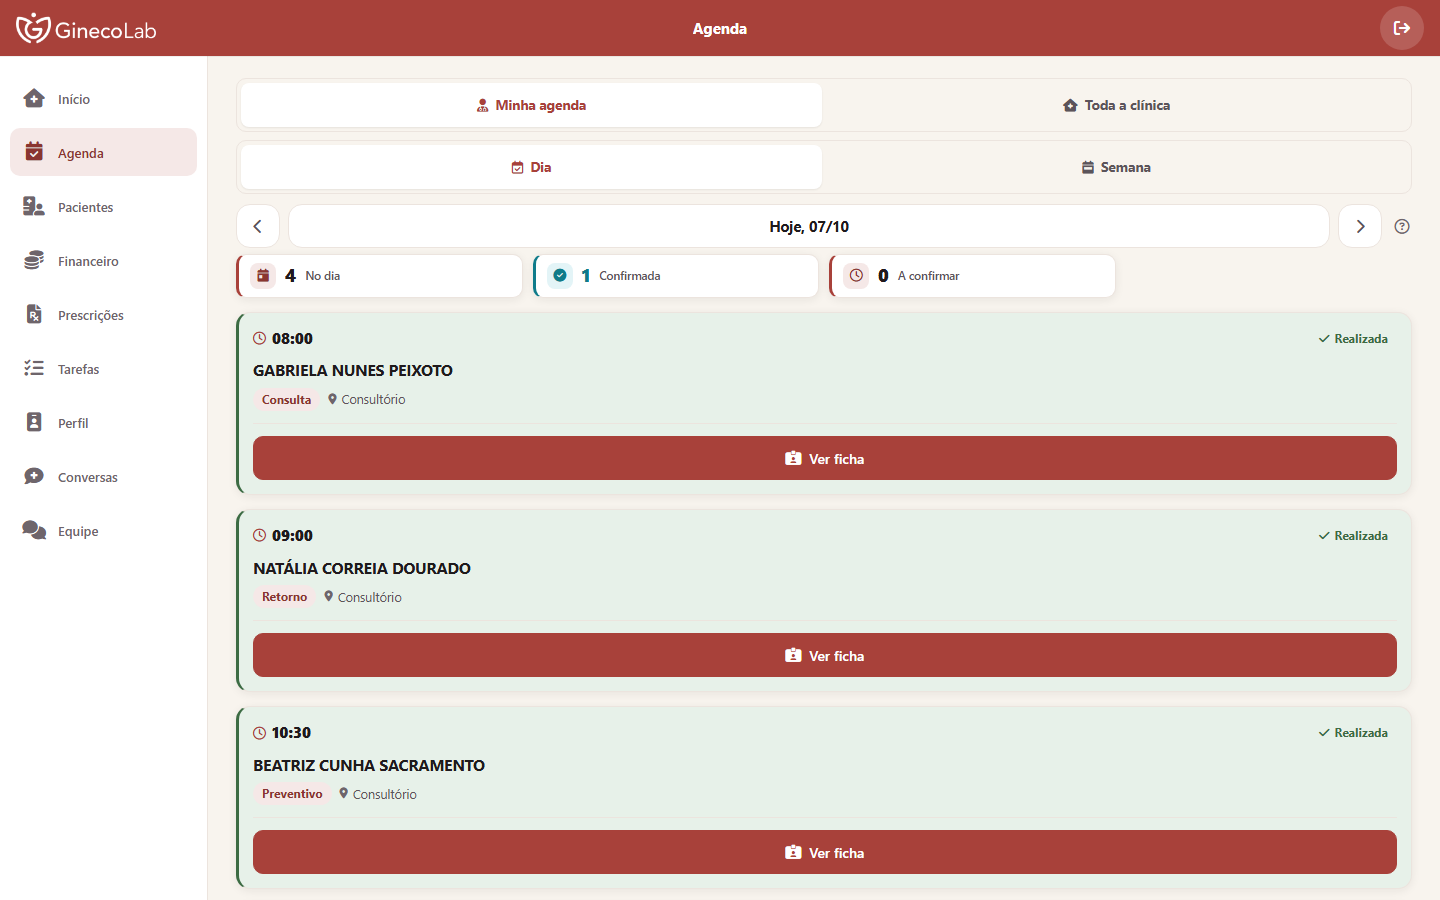Viewport: 1440px width, 900px height.
Task: Click Realizada status on 09:00 appointment
Action: pyautogui.click(x=1353, y=535)
